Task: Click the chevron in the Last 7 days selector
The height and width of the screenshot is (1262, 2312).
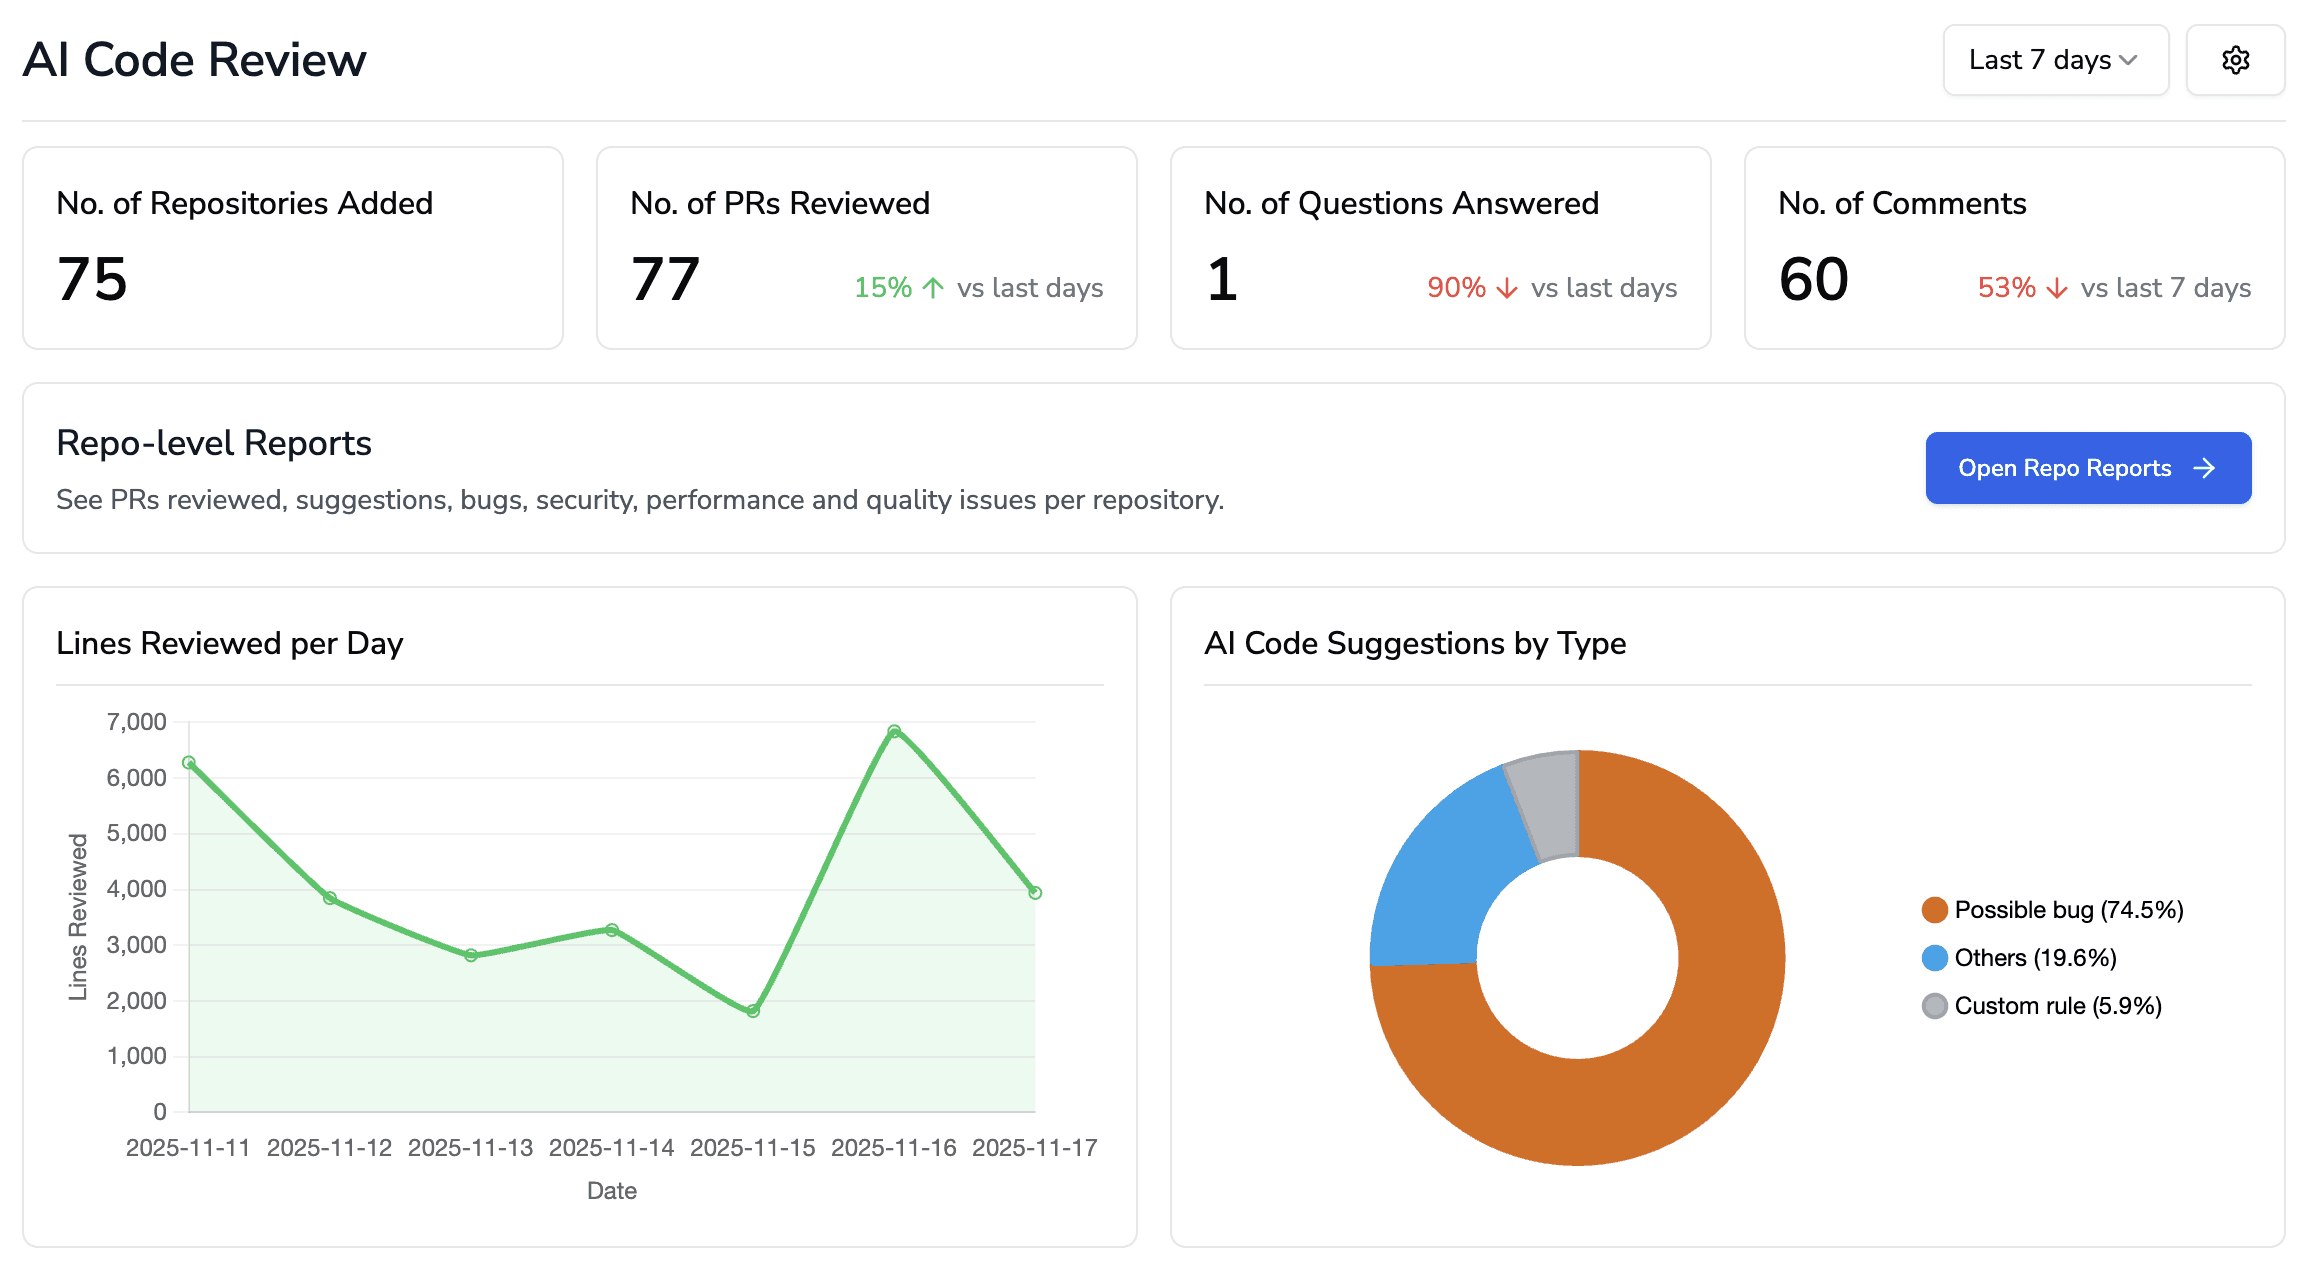Action: (x=2128, y=60)
